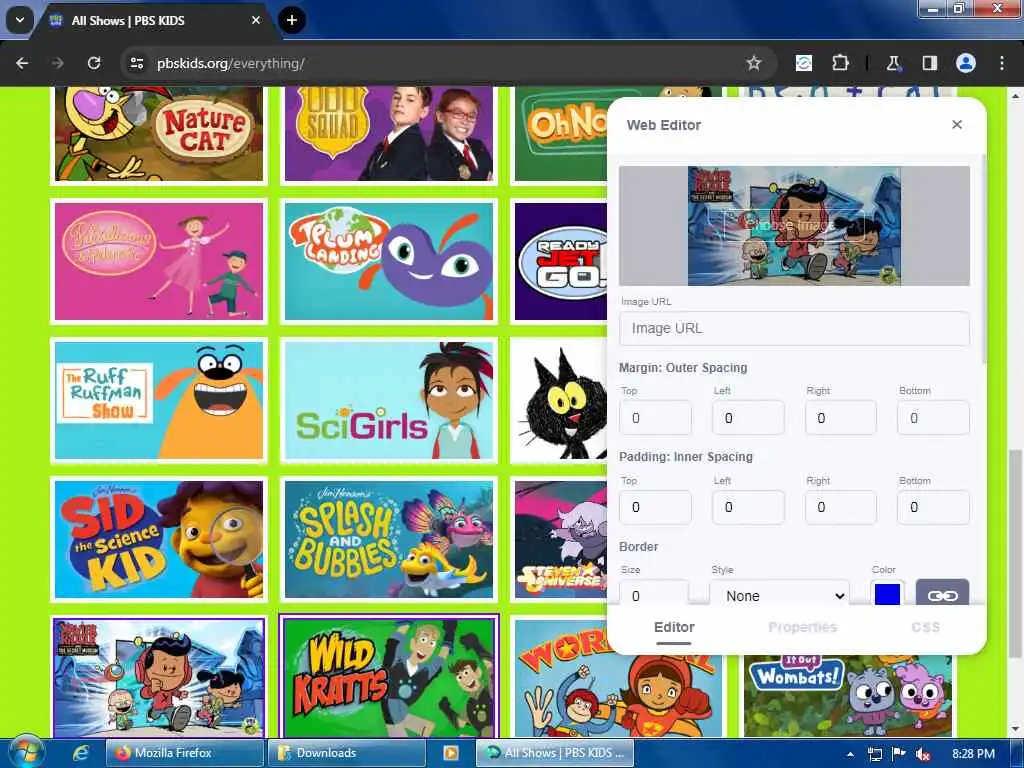Viewport: 1024px width, 768px height.
Task: Open Sid the Science Kid tile
Action: (x=159, y=539)
